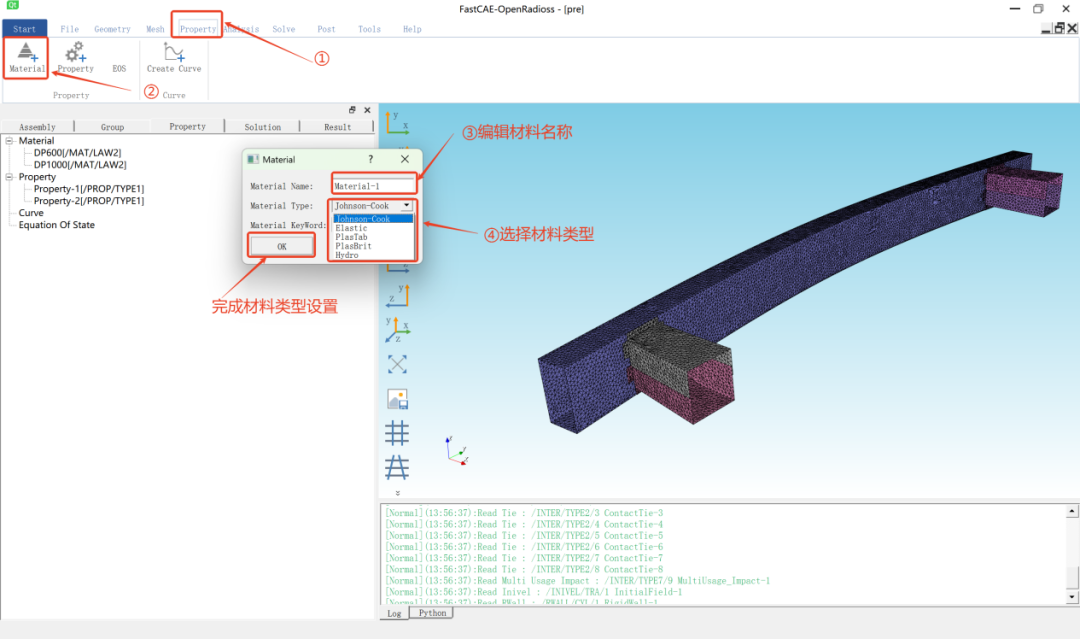Switch to the Group panel tab
Viewport: 1080px width, 639px height.
point(112,127)
